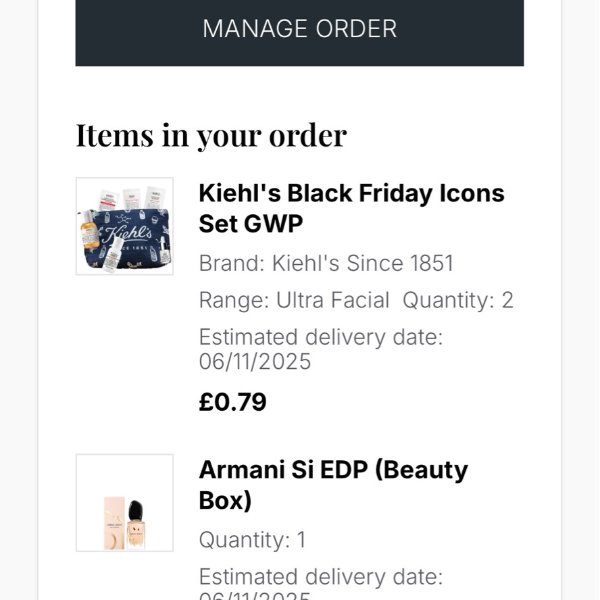Click the Armani Si EDP (Beauty Box) title
Viewport: 600px width, 600px height.
pos(333,470)
